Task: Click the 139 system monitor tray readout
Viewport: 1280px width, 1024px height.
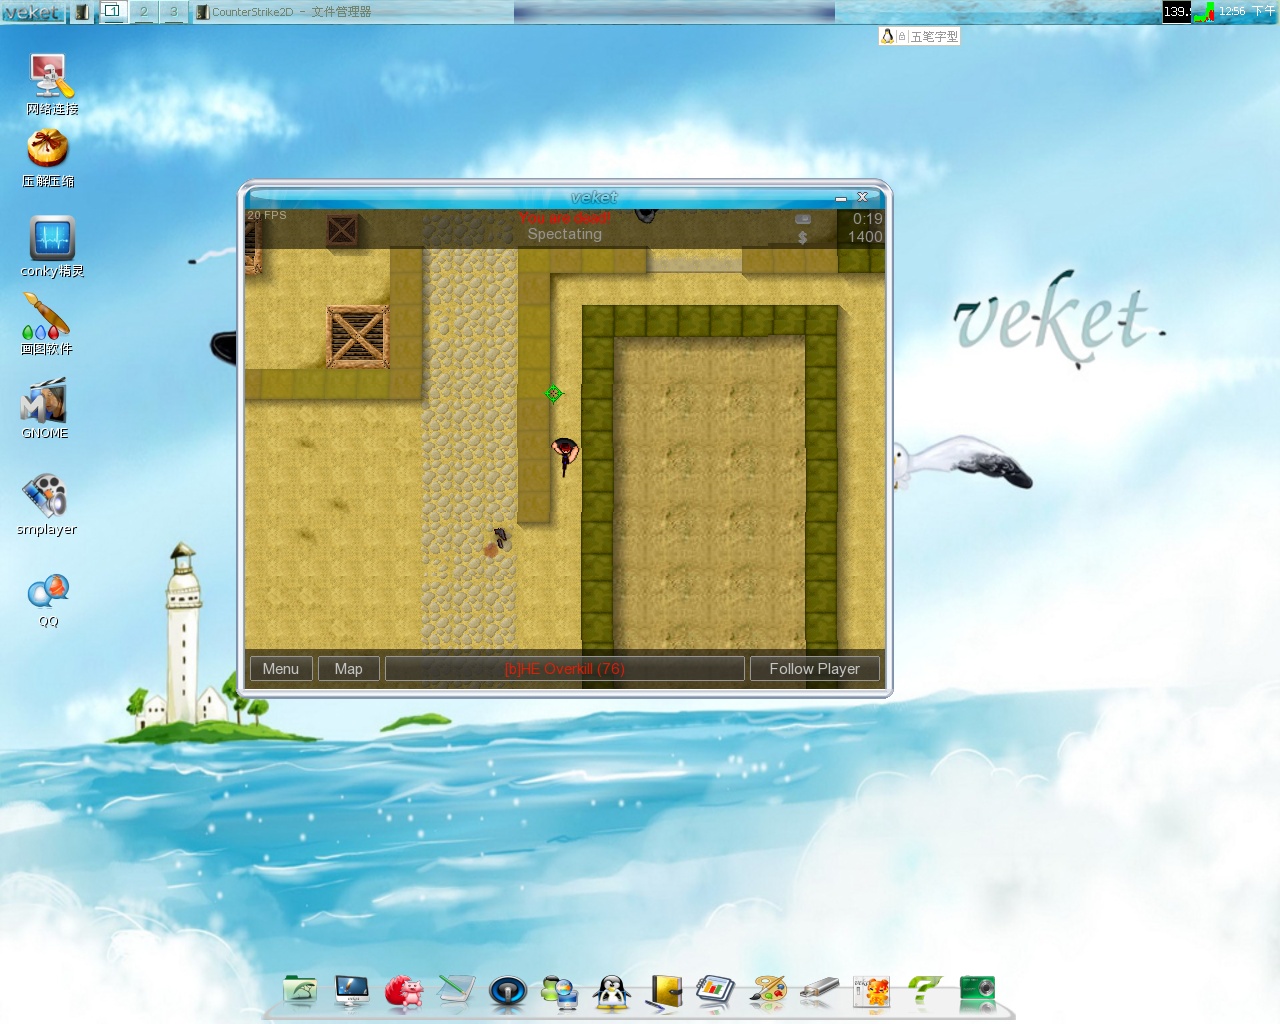Action: 1176,12
